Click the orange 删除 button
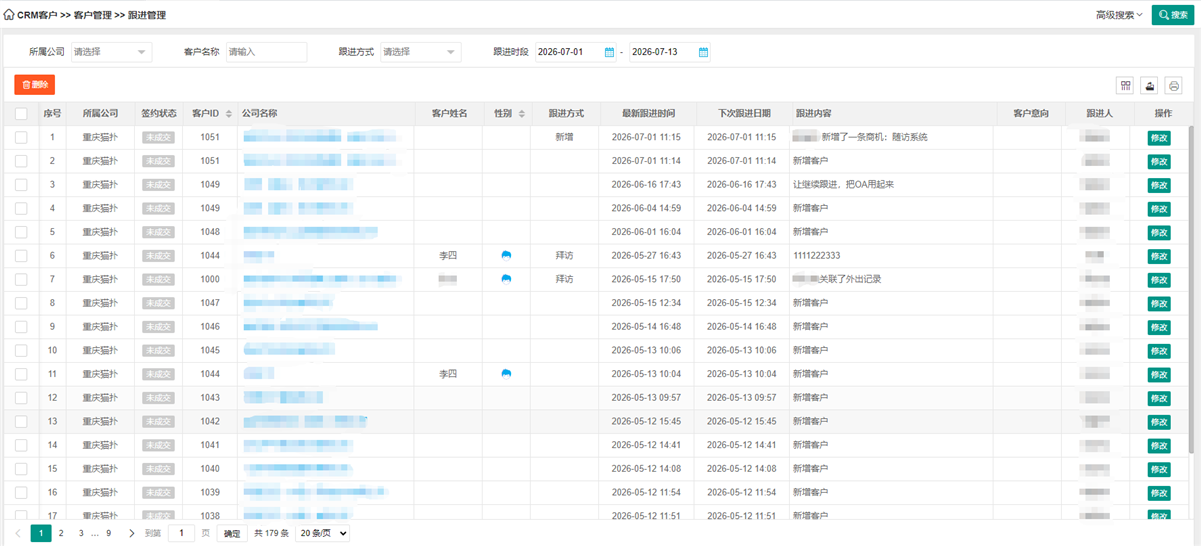The height and width of the screenshot is (546, 1201). point(35,85)
